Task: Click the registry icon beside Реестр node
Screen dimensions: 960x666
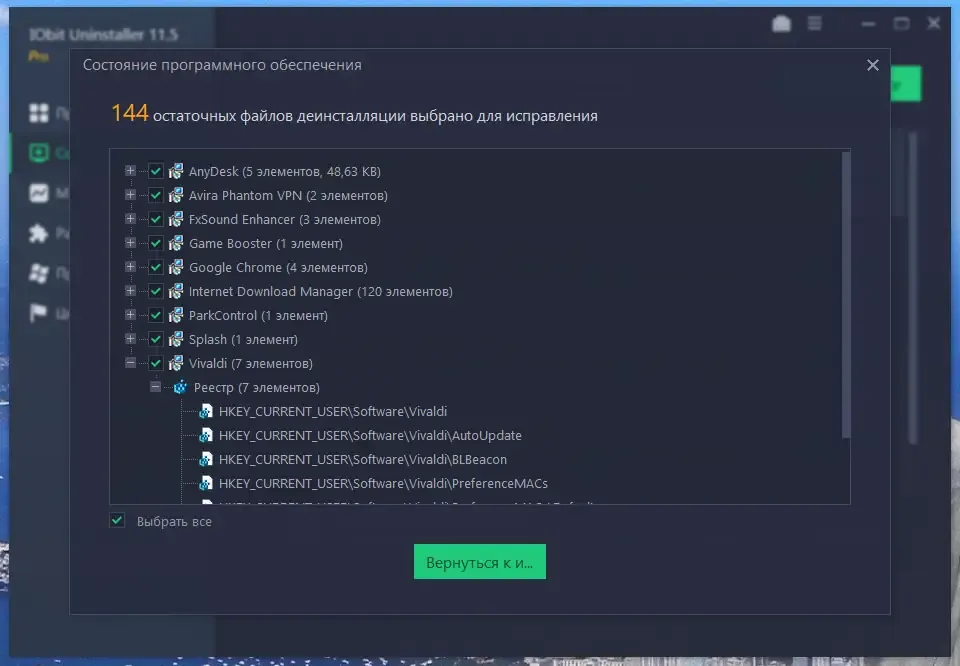Action: 180,387
